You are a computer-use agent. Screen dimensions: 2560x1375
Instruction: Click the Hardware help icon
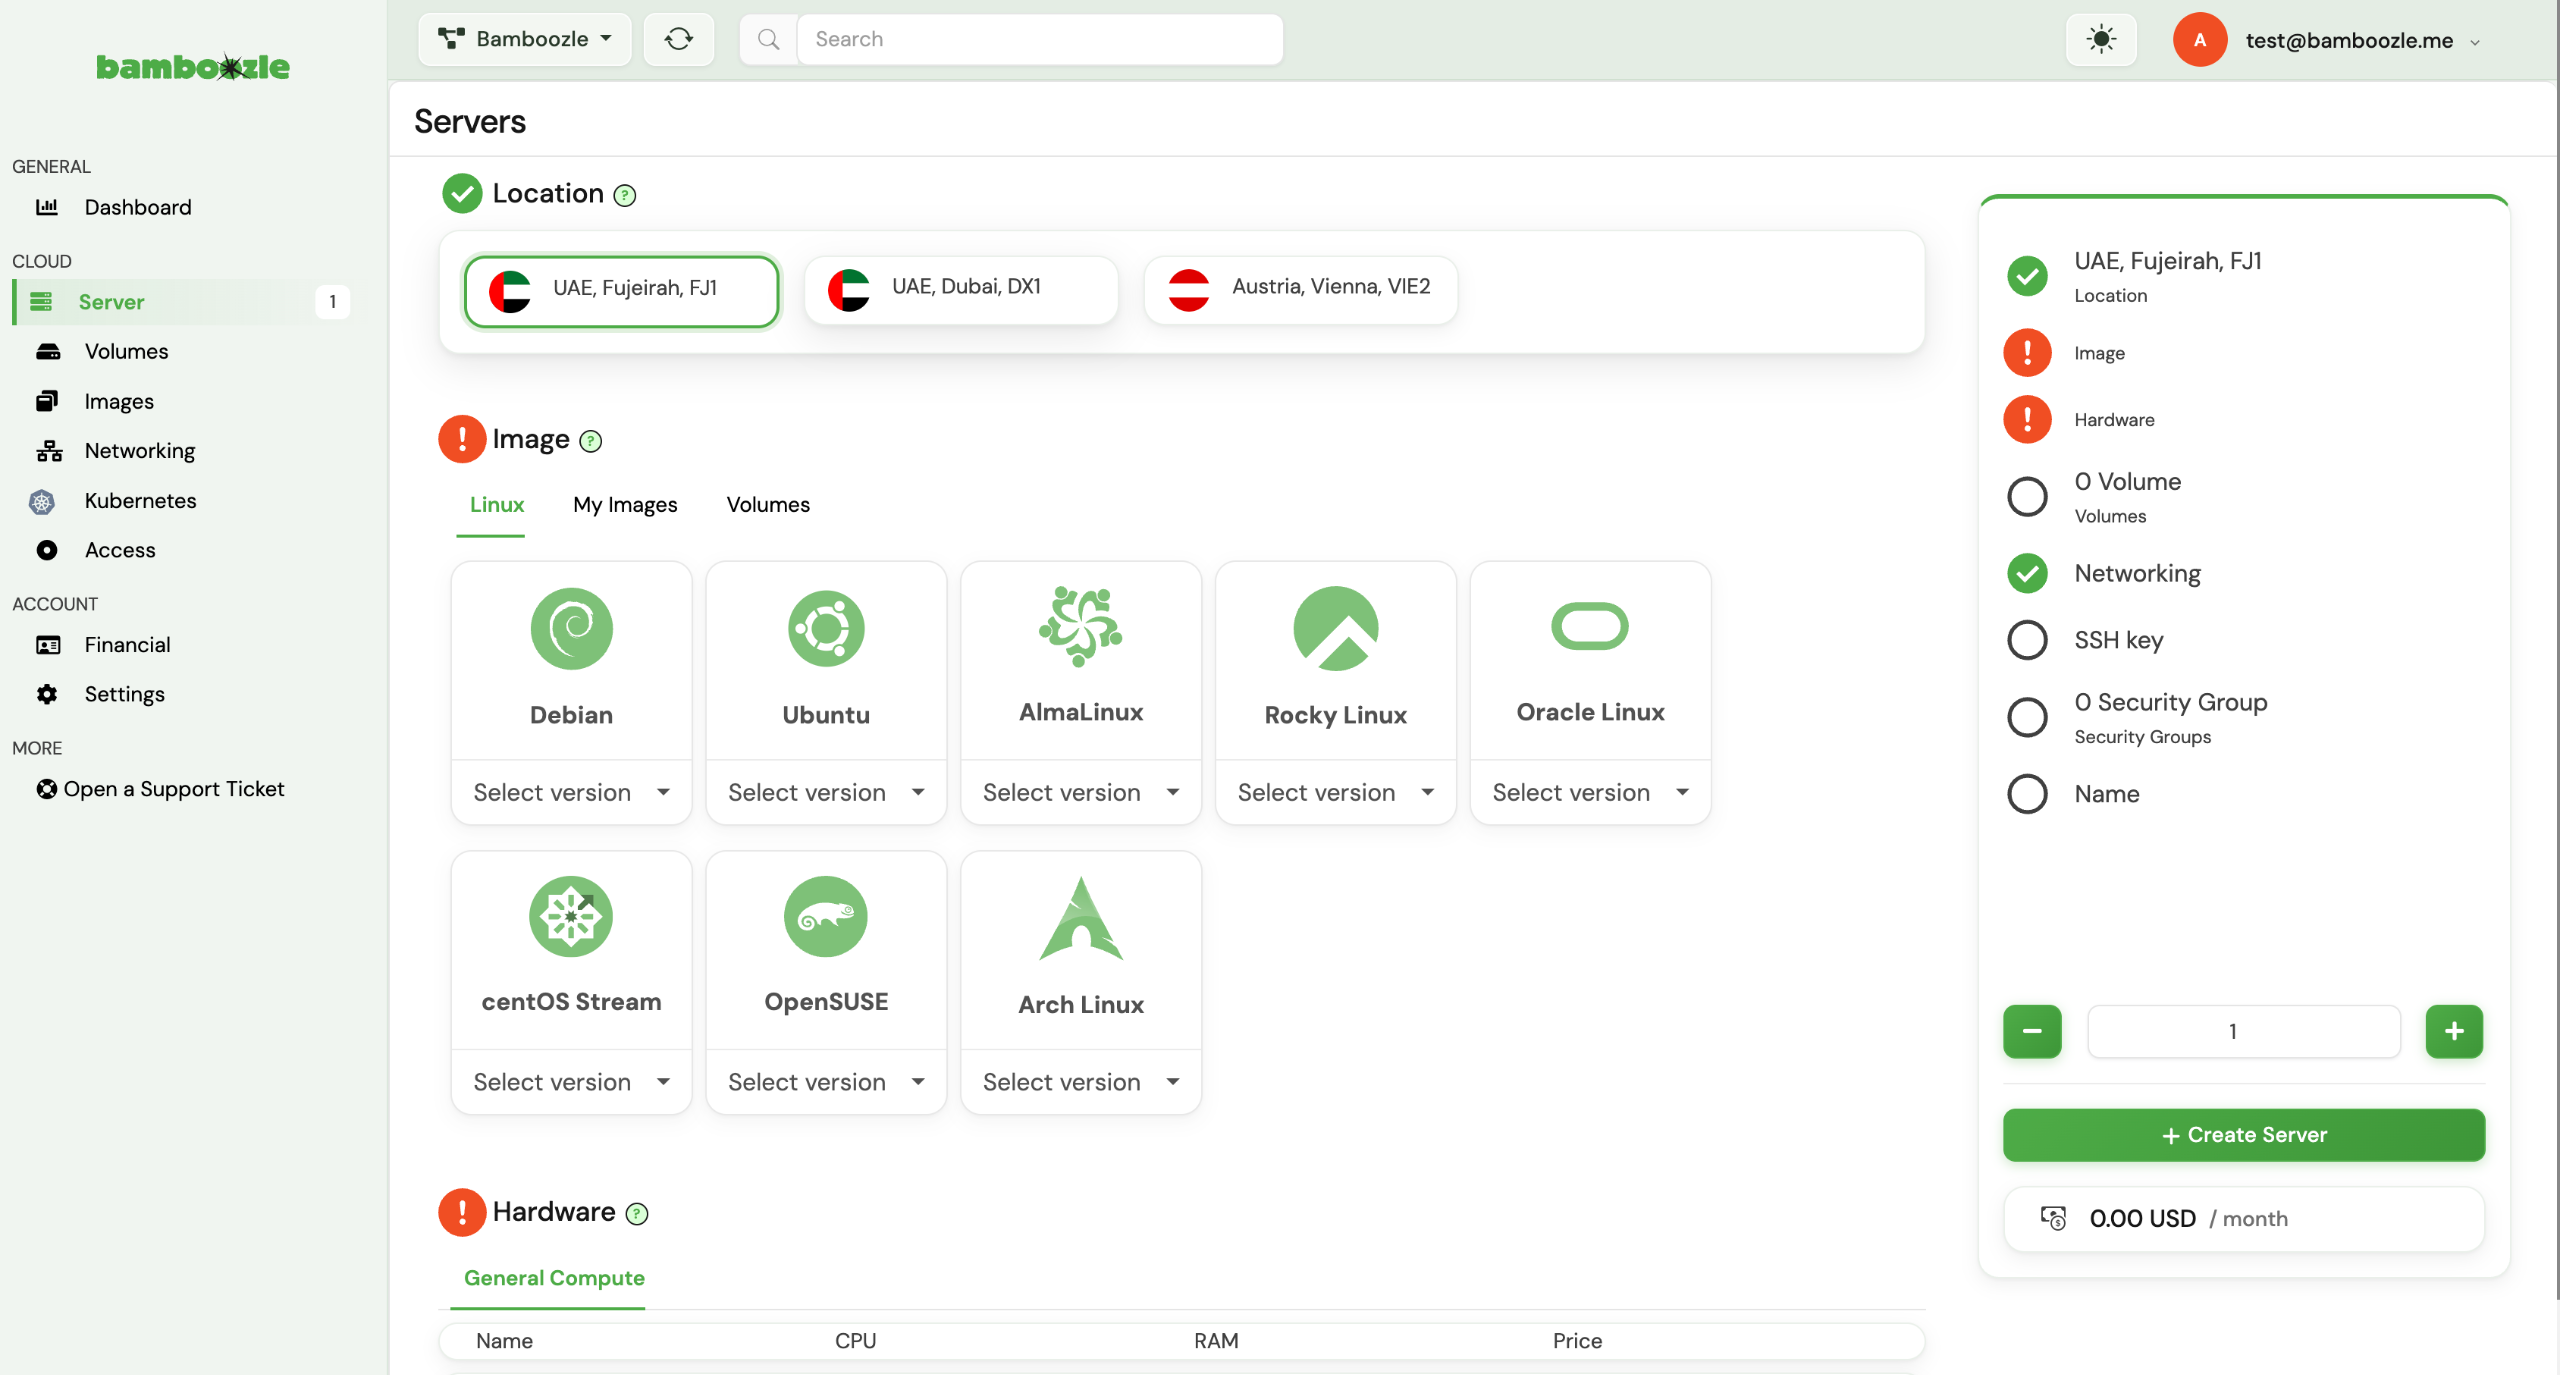637,1214
